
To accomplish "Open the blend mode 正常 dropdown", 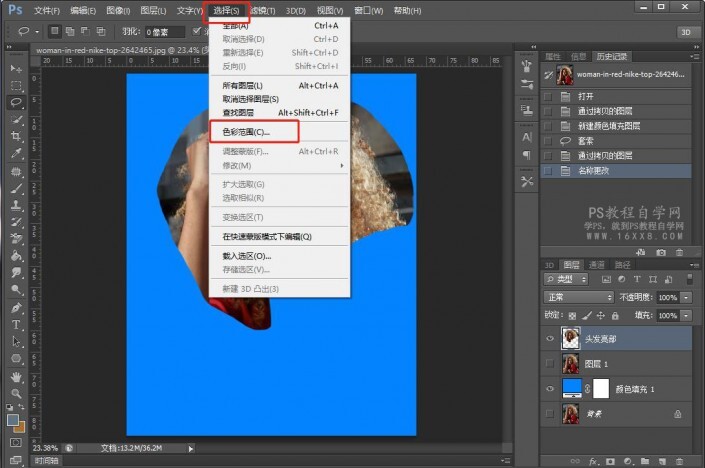I will click(x=578, y=298).
